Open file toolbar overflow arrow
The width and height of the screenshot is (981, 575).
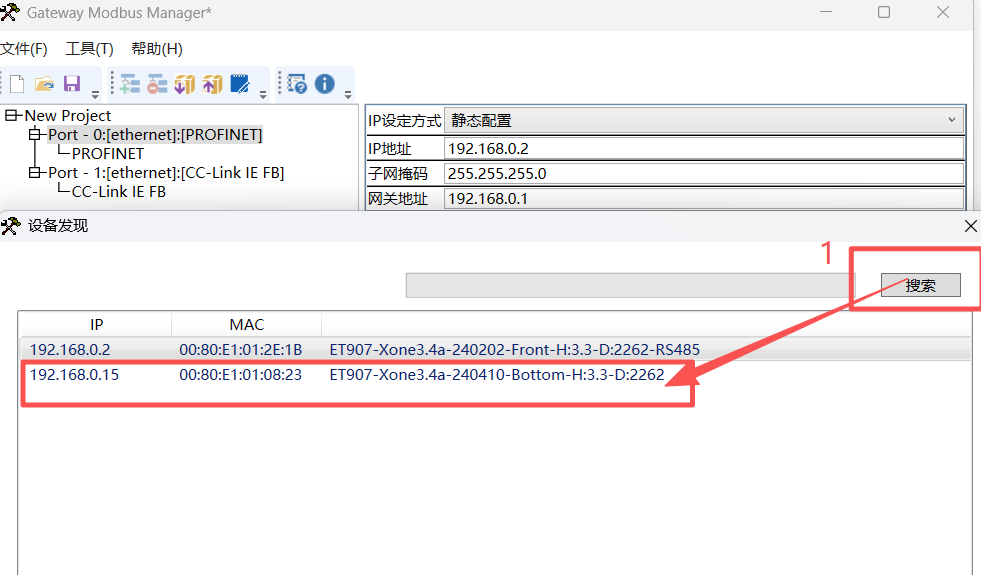pyautogui.click(x=95, y=94)
